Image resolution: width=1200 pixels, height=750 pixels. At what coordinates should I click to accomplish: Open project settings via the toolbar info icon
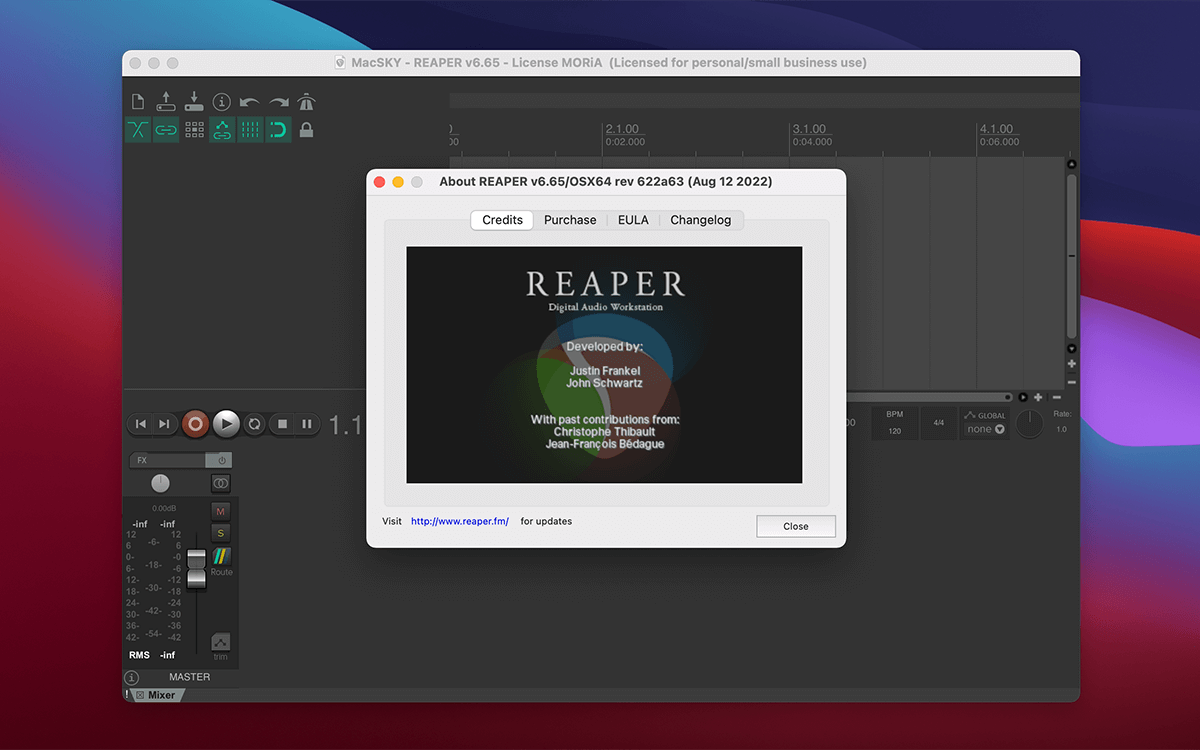[x=222, y=102]
